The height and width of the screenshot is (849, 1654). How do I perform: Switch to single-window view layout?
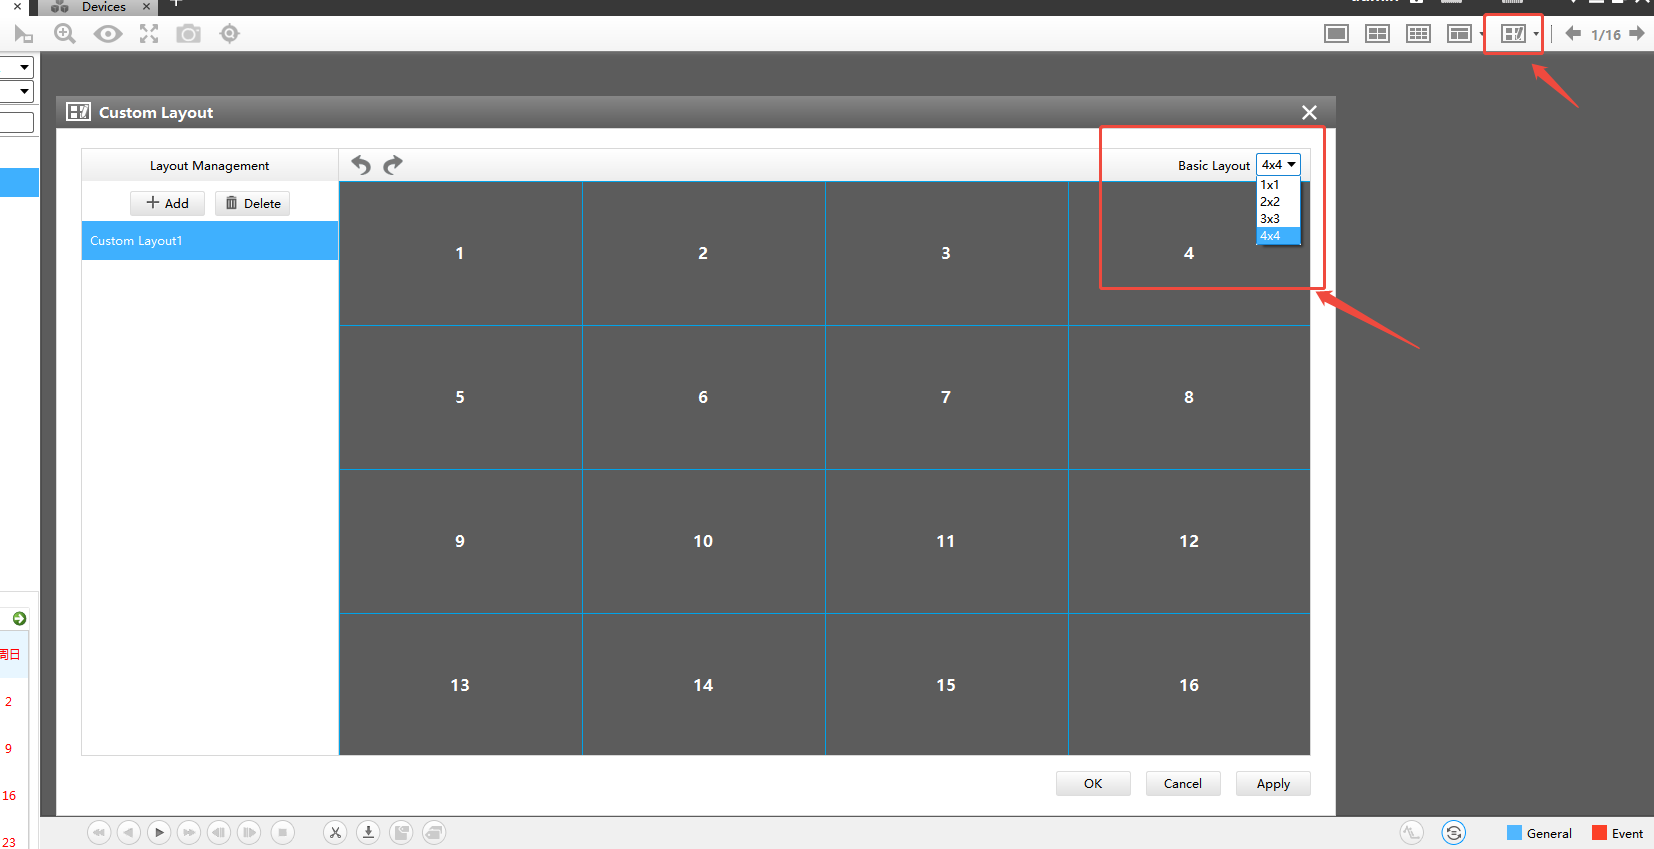tap(1336, 34)
